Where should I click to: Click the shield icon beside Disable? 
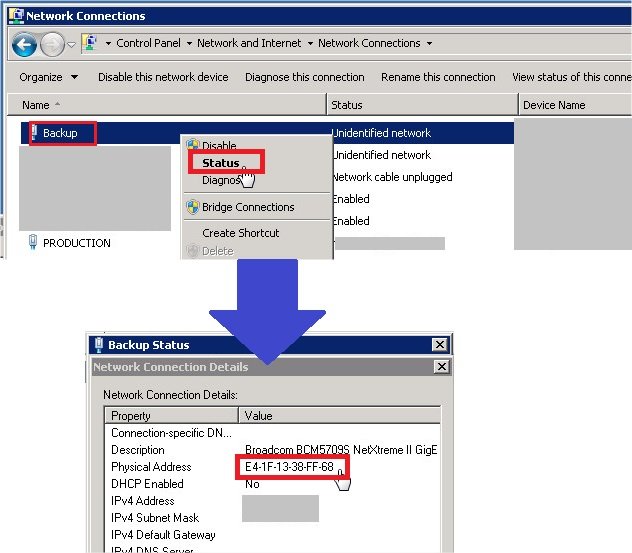pyautogui.click(x=192, y=146)
